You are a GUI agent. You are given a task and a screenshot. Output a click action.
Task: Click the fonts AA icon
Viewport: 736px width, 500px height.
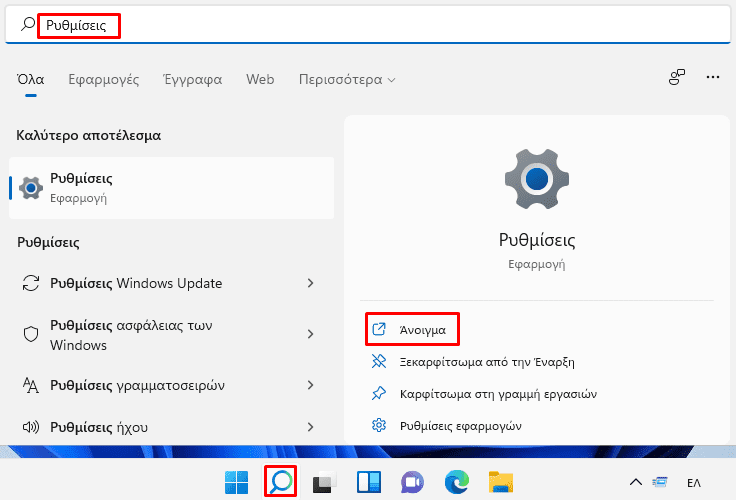[31, 385]
